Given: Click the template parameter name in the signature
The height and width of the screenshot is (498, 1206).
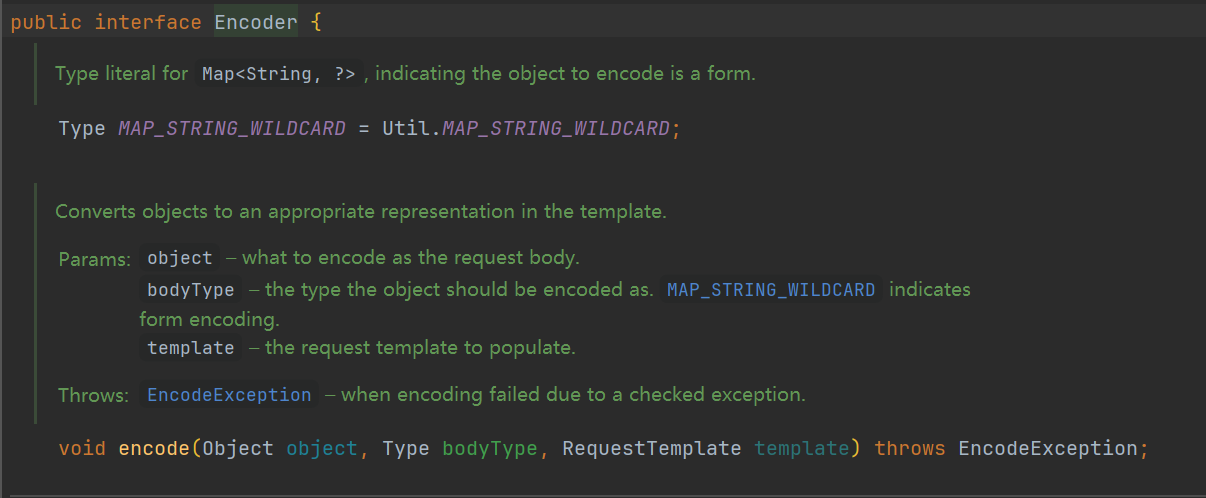Looking at the screenshot, I should coord(802,448).
